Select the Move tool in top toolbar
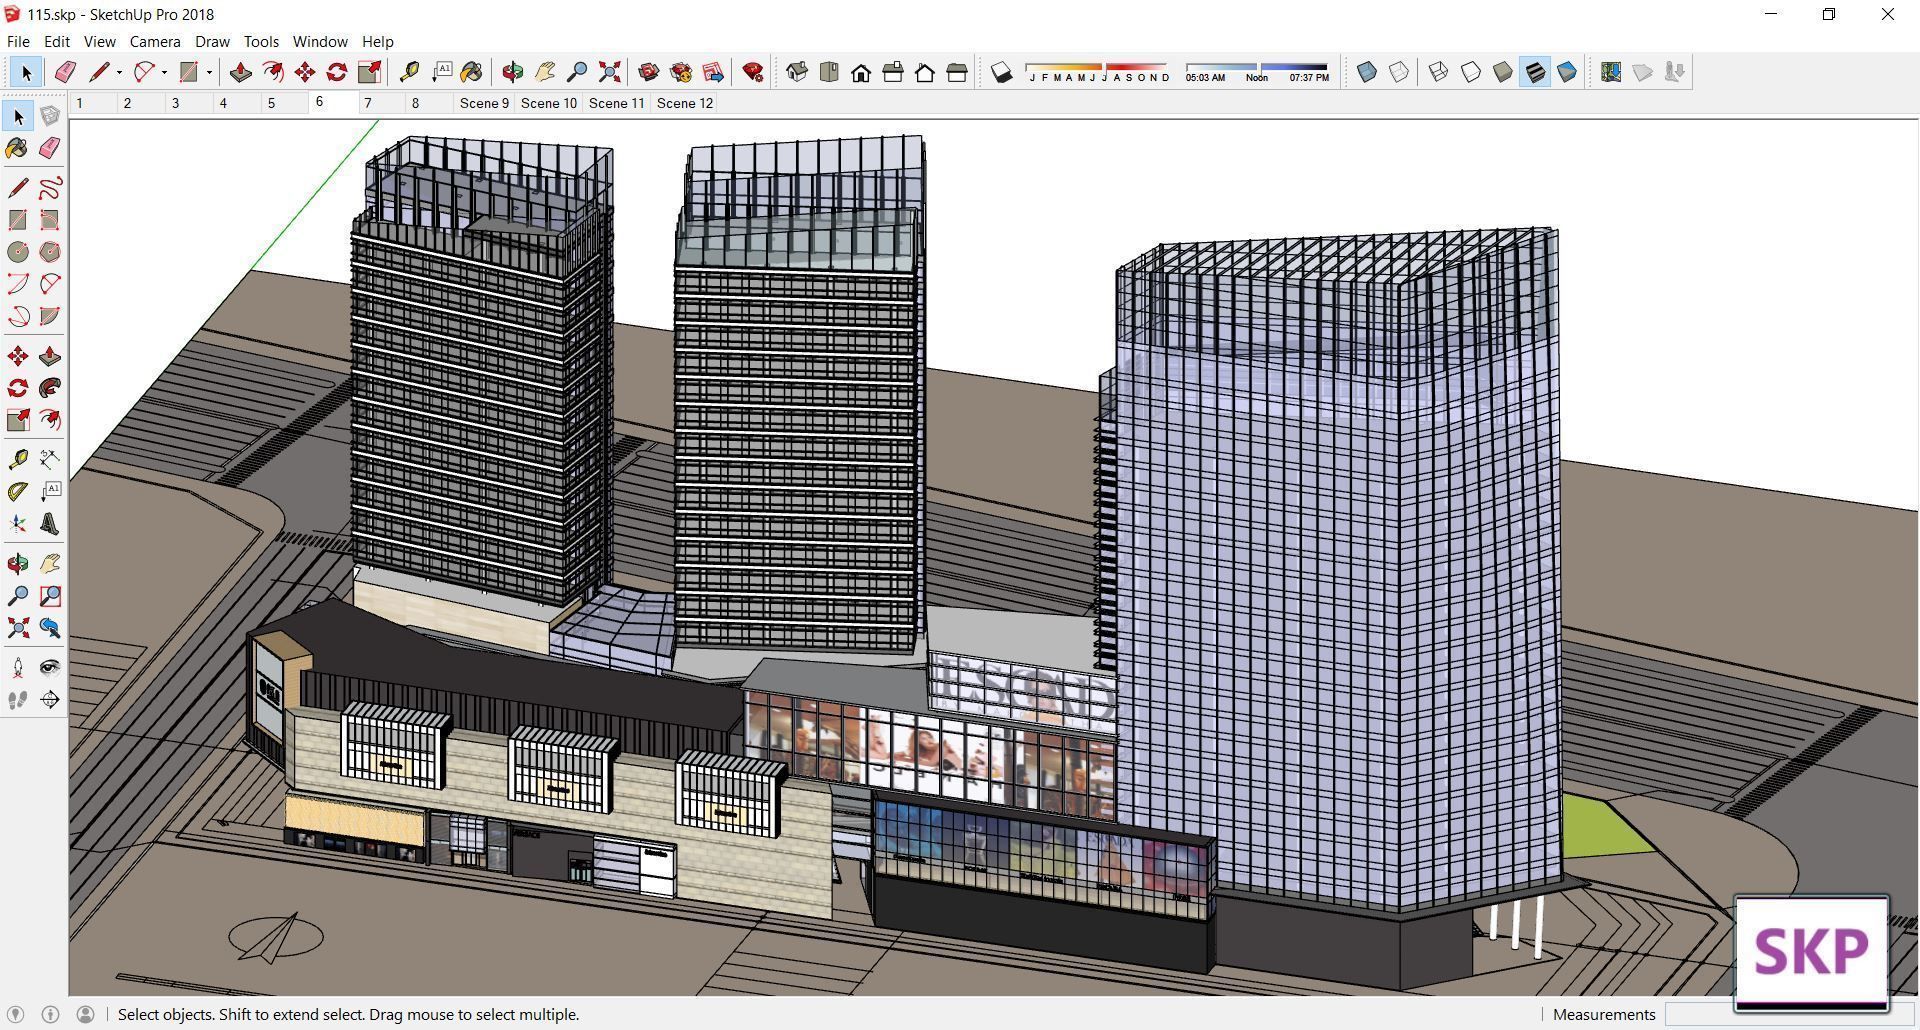 point(305,72)
